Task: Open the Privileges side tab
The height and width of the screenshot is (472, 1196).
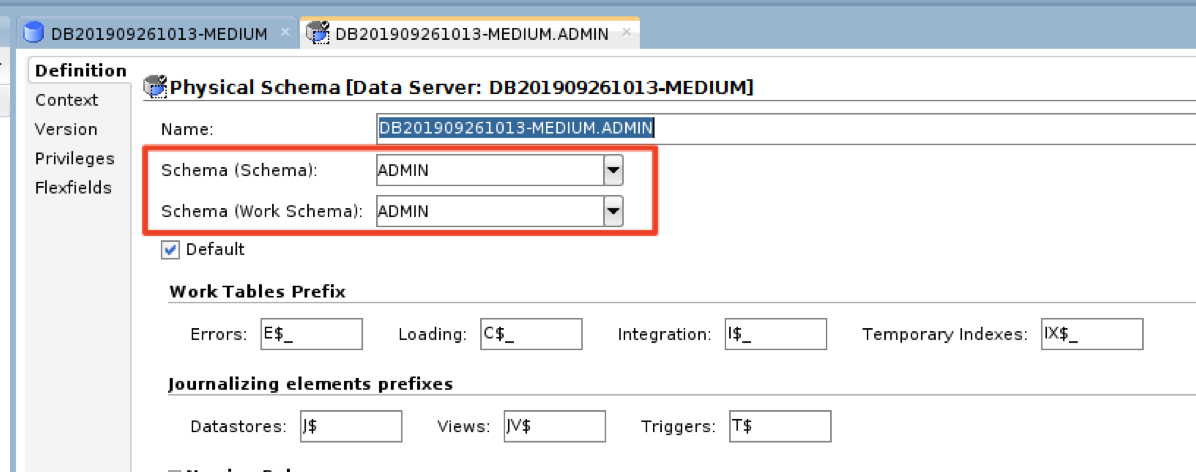Action: coord(75,159)
